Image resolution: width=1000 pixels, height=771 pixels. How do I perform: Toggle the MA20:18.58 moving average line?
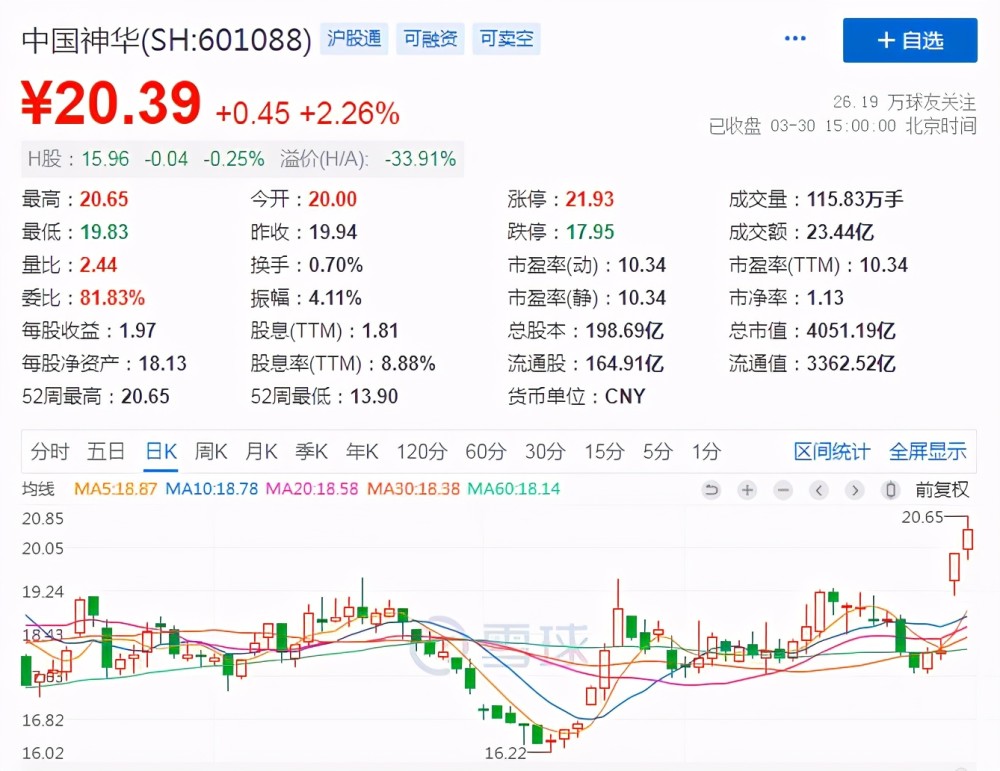[x=312, y=489]
